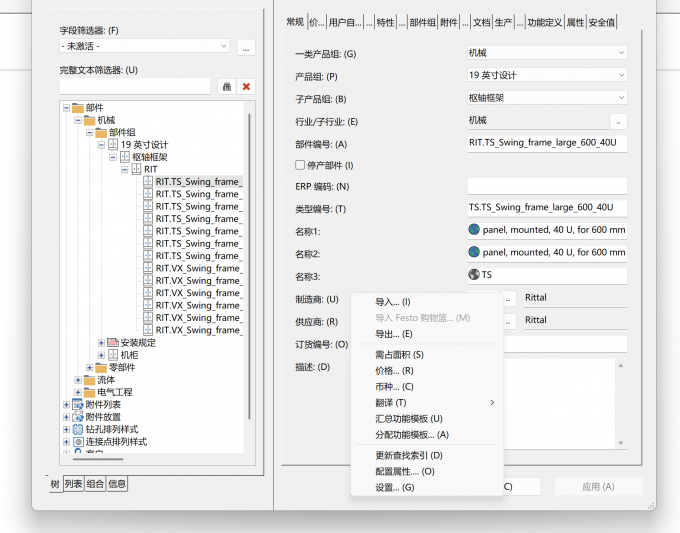Expand the 附件列表 node

click(x=66, y=405)
